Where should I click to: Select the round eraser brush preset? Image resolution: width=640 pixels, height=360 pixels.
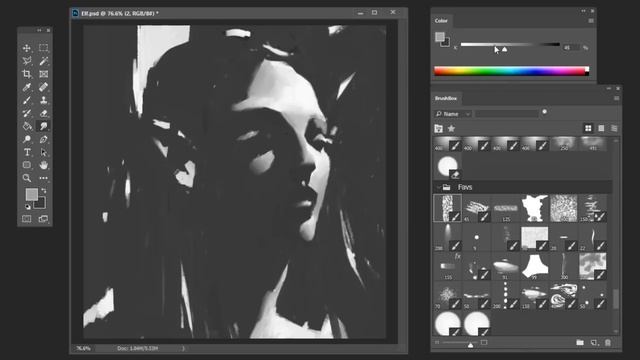tap(448, 167)
